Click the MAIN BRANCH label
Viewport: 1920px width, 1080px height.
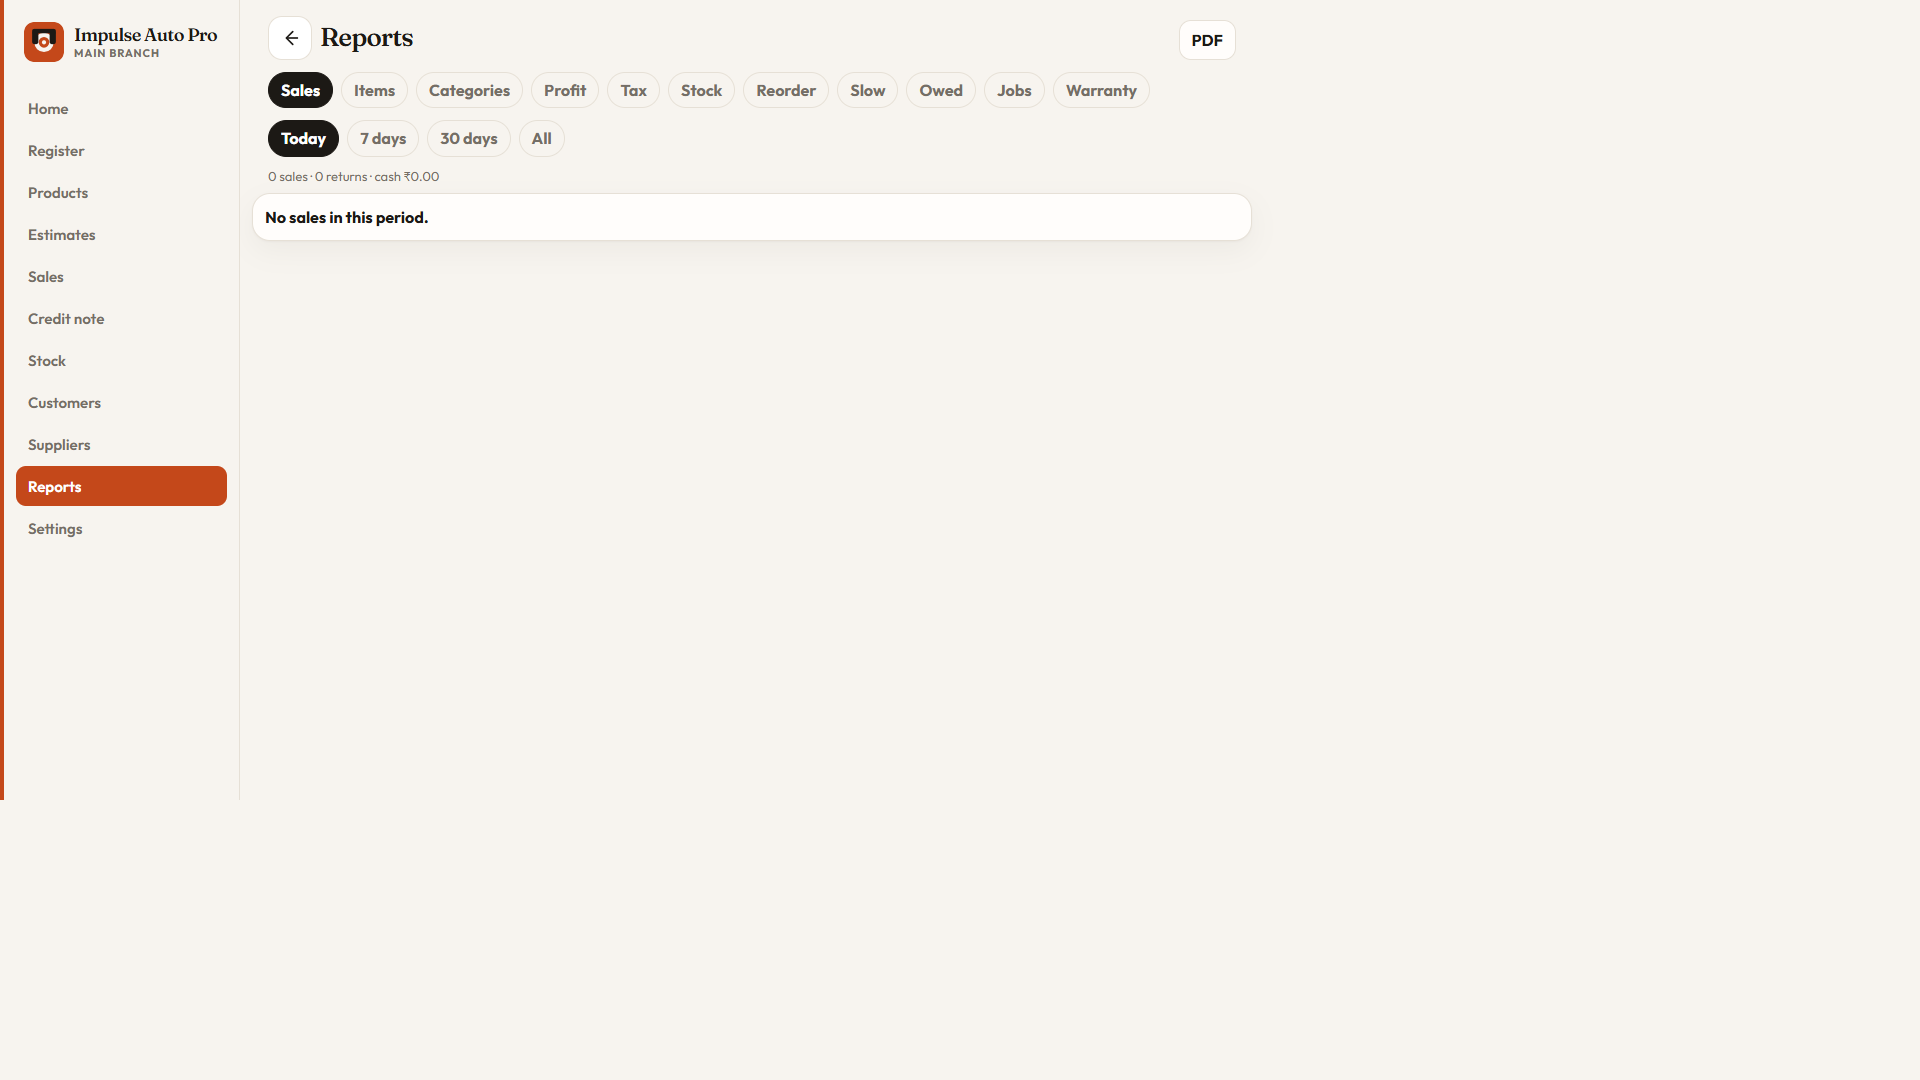coord(116,54)
